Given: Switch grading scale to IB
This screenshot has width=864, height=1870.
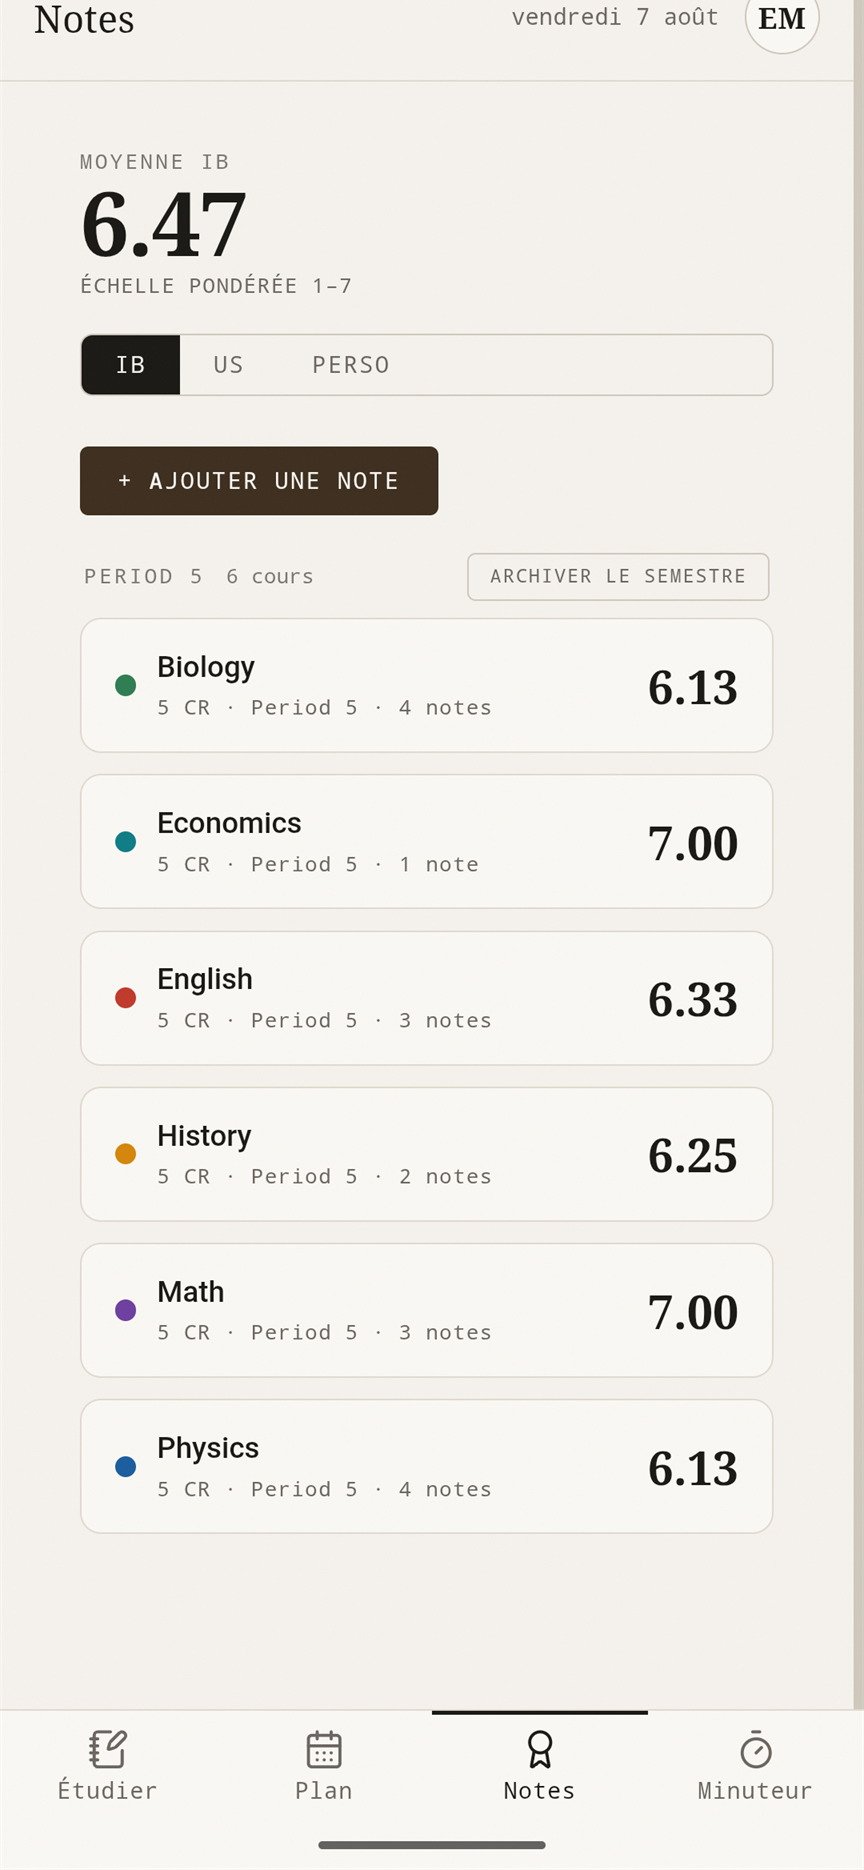Looking at the screenshot, I should [130, 365].
